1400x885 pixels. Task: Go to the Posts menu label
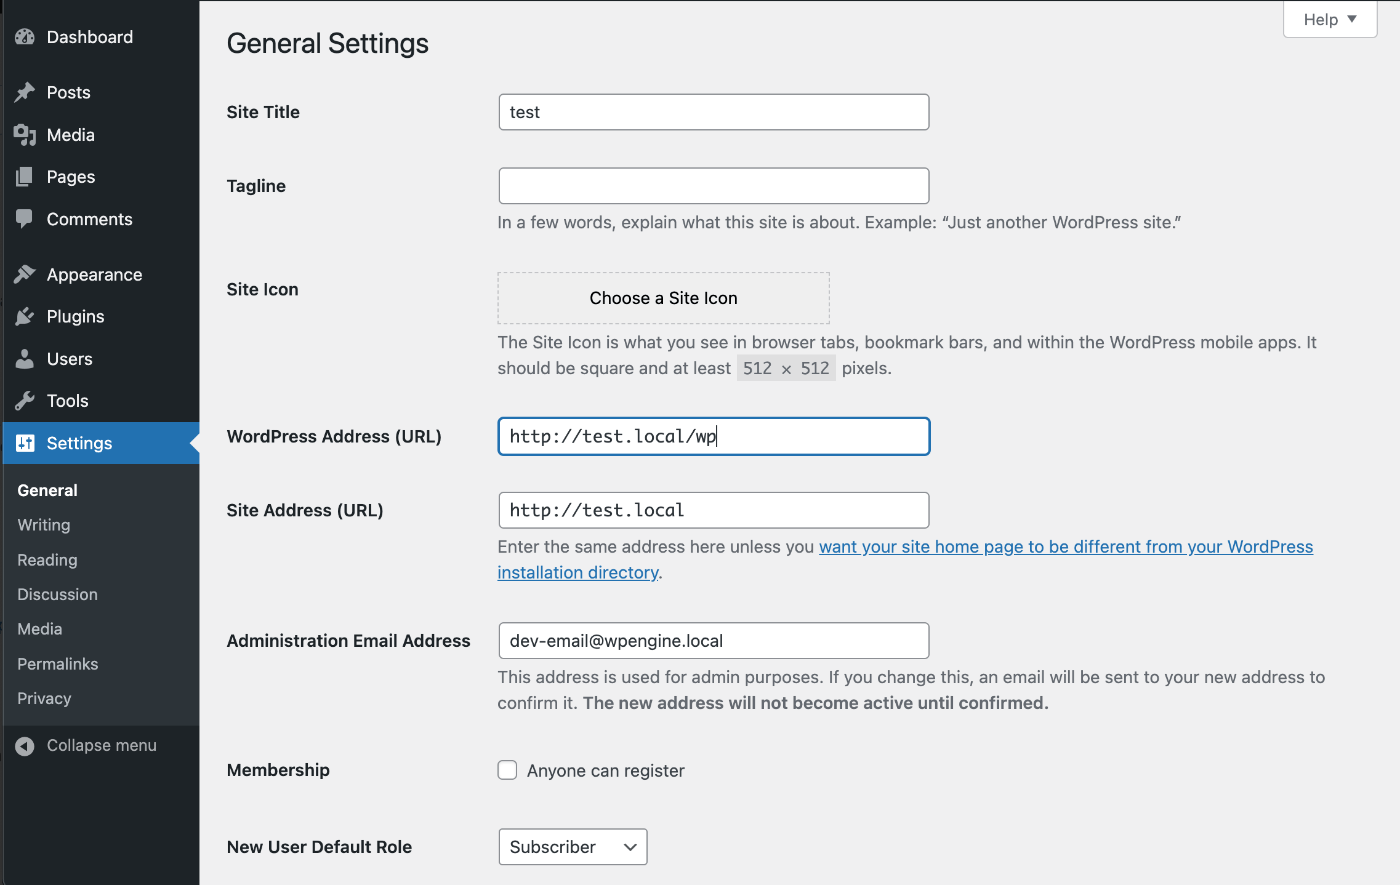click(69, 92)
